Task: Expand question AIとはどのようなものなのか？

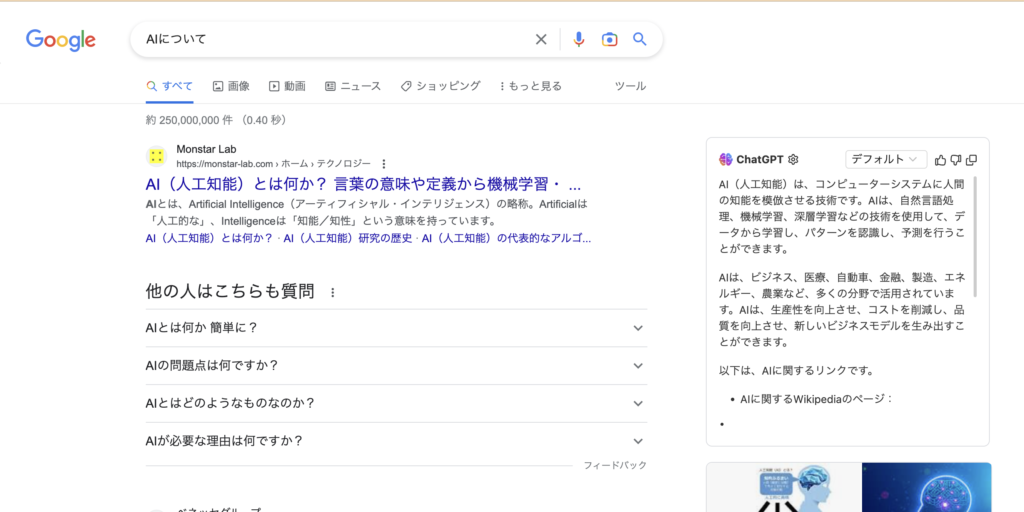Action: [x=396, y=404]
